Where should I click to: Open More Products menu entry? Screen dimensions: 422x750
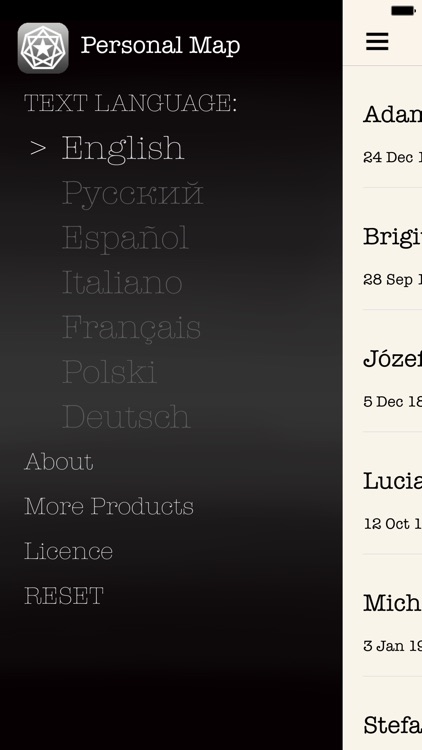(109, 506)
